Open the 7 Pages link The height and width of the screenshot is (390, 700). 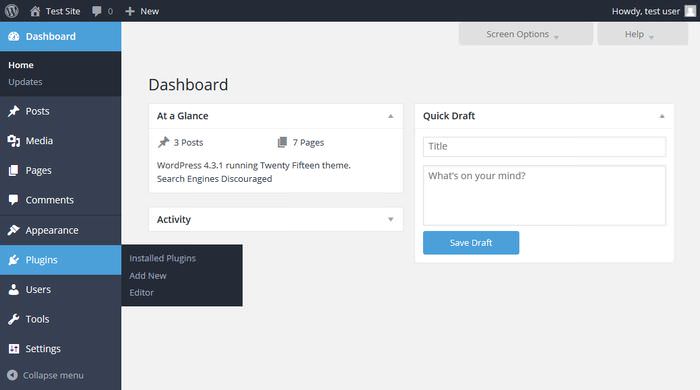(308, 143)
